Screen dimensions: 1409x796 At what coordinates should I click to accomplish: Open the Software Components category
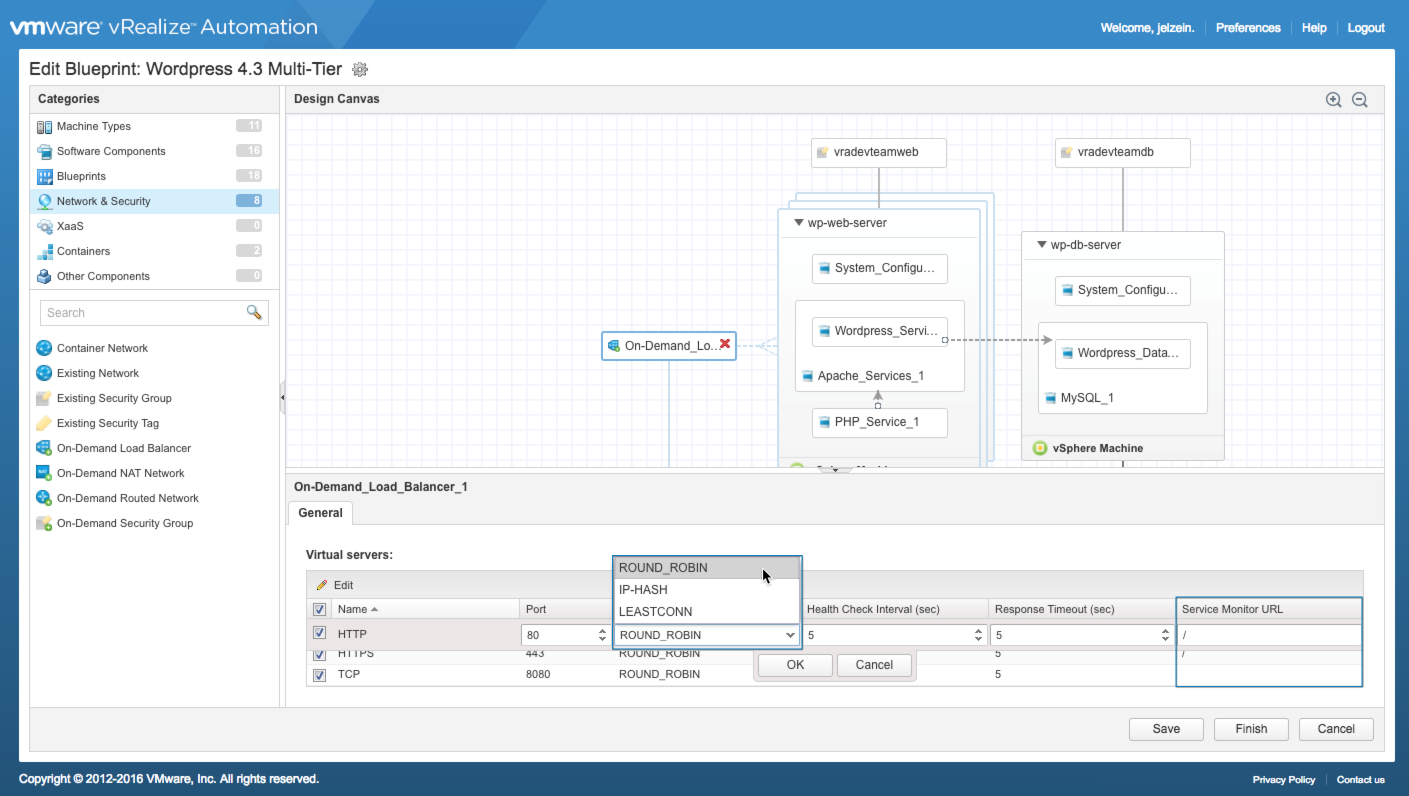pyautogui.click(x=154, y=151)
